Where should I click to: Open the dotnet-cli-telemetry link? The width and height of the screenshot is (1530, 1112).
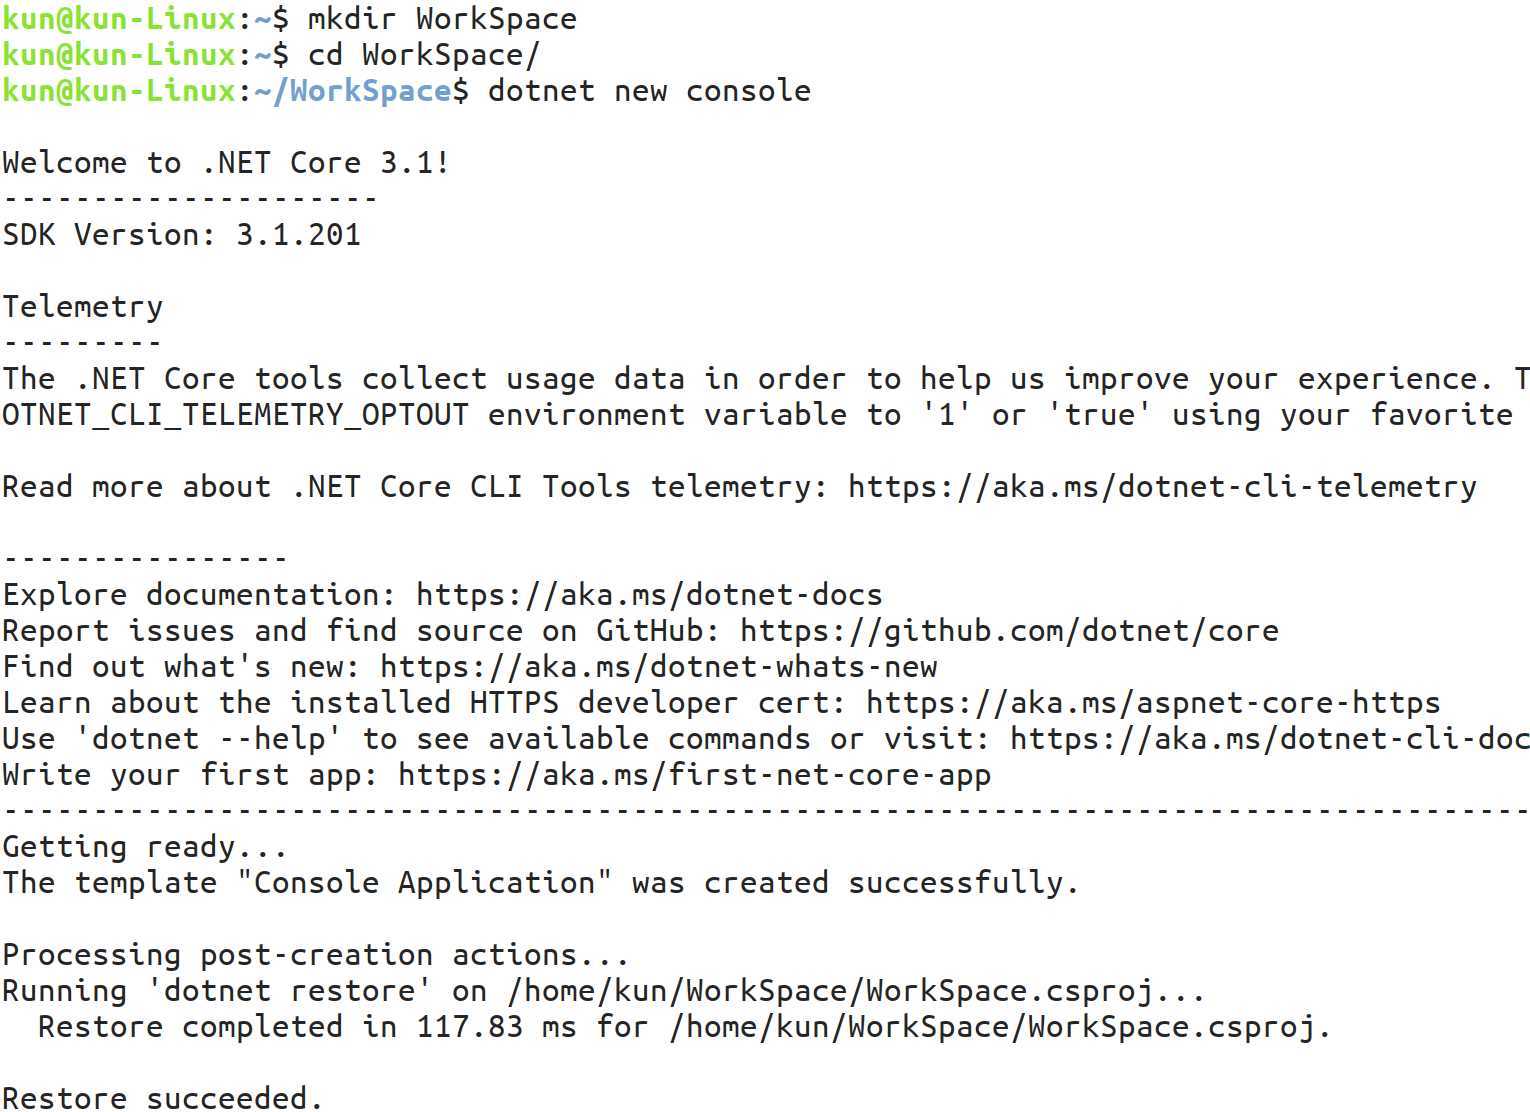pyautogui.click(x=1162, y=487)
